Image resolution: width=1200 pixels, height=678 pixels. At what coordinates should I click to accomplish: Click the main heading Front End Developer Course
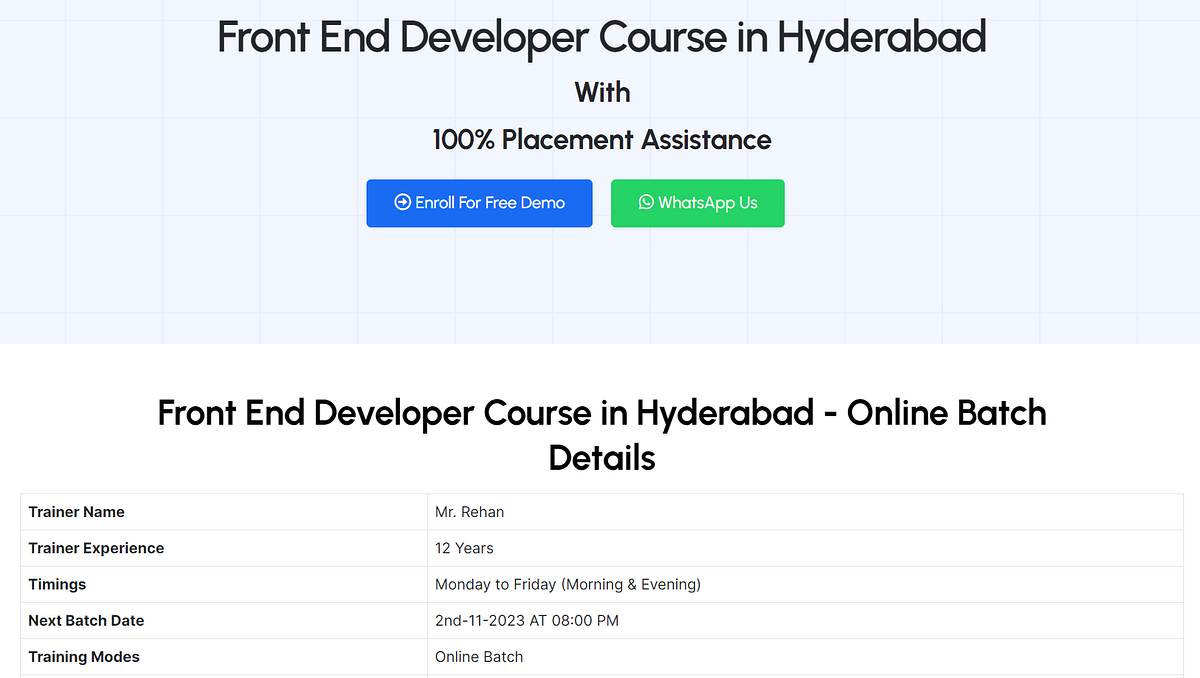click(601, 37)
